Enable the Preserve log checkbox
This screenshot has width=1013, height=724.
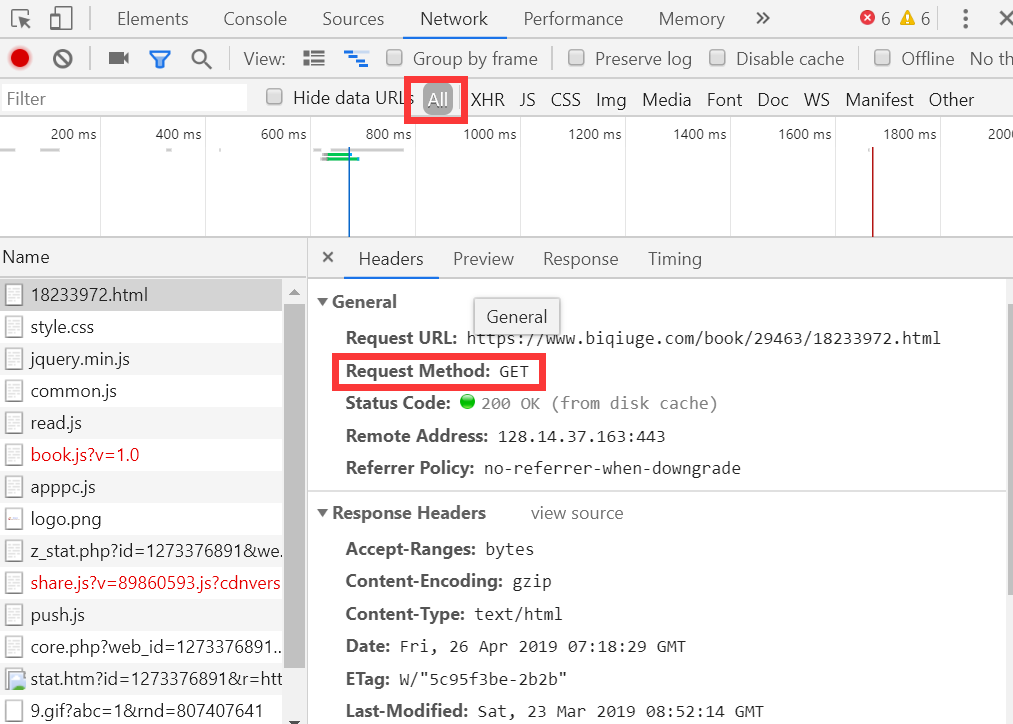click(x=577, y=58)
